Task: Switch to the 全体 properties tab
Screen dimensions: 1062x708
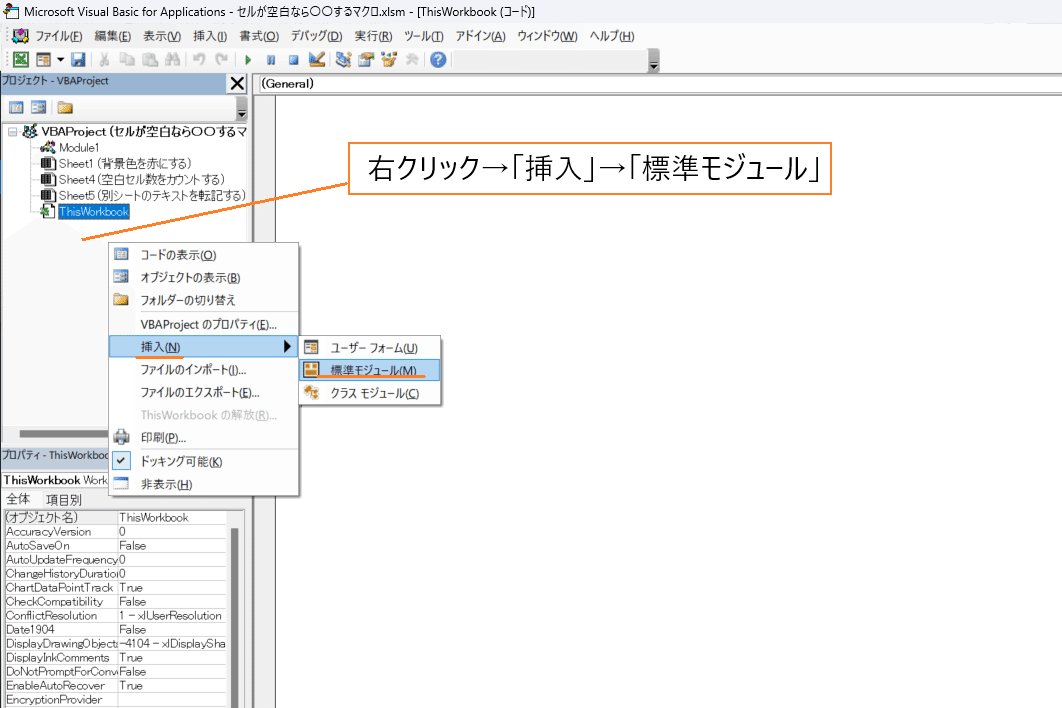Action: click(x=18, y=499)
